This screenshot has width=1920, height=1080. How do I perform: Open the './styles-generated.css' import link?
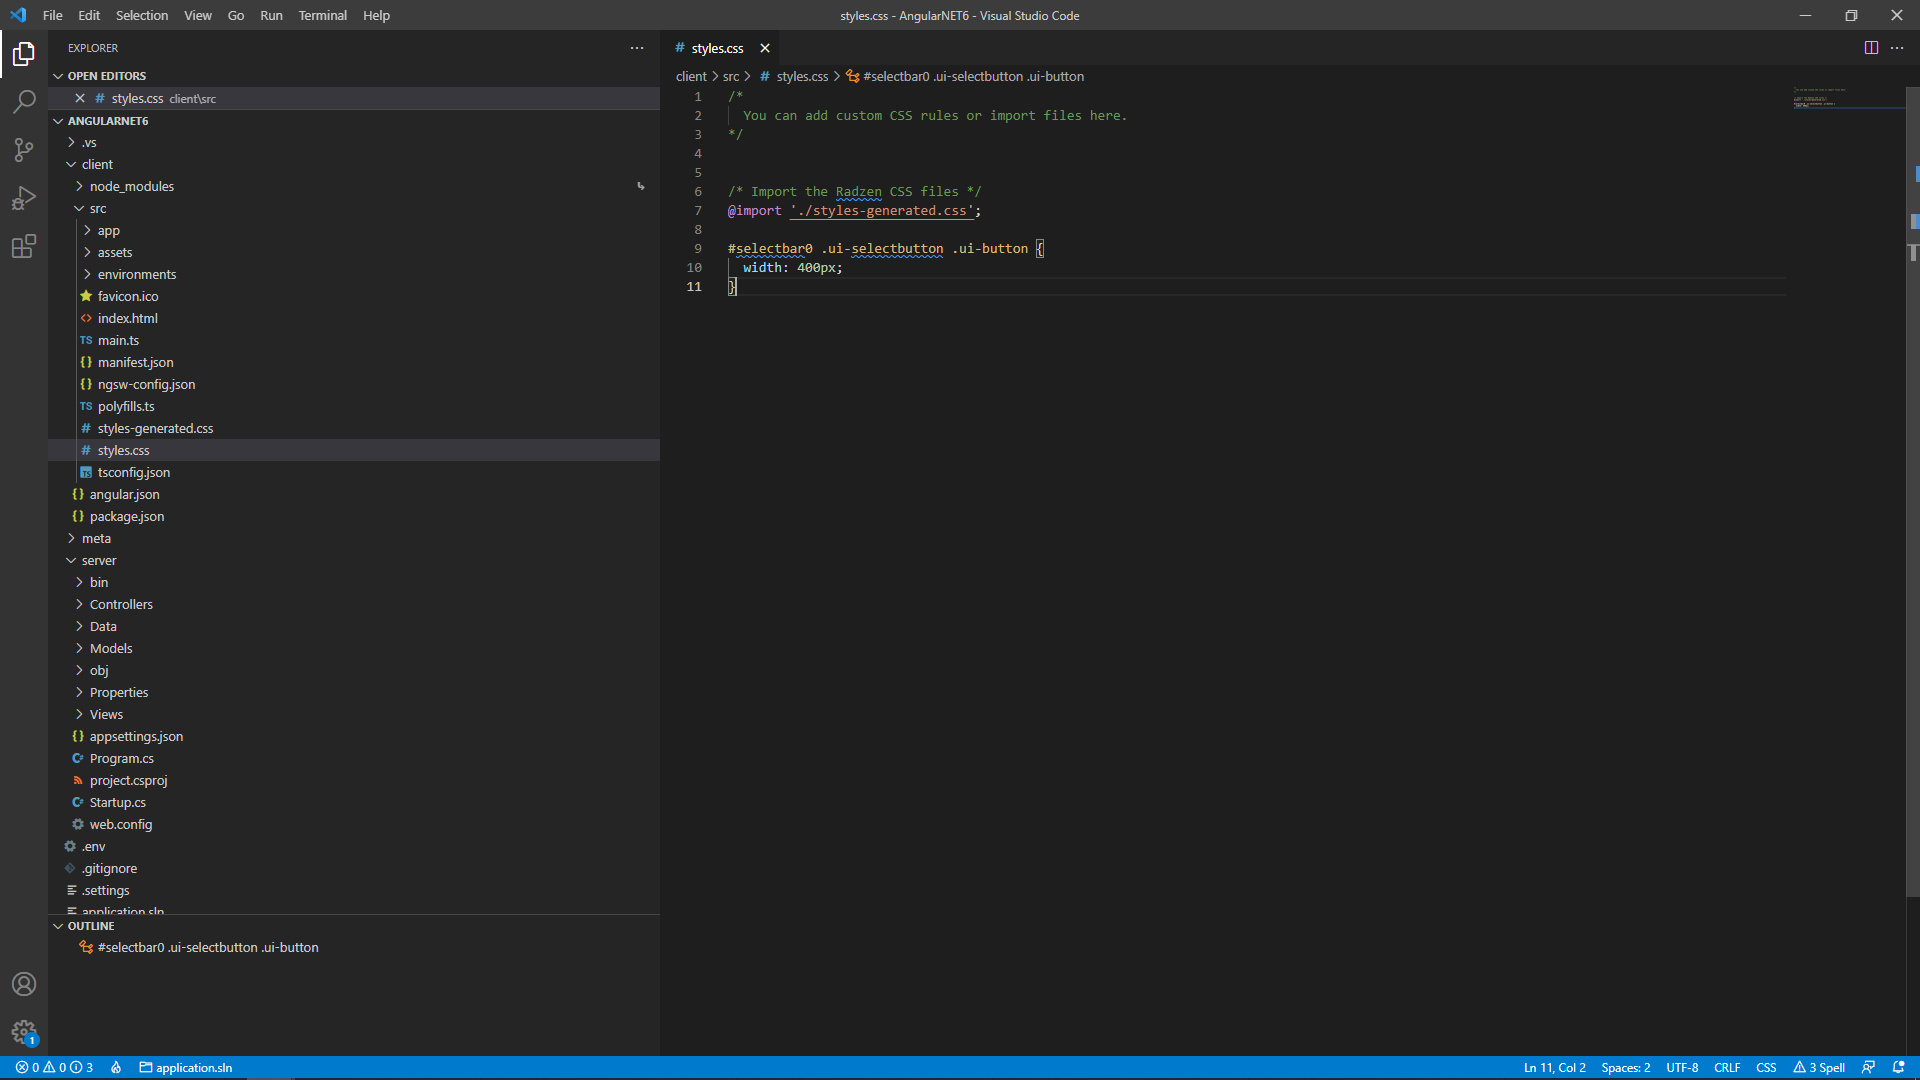coord(882,211)
